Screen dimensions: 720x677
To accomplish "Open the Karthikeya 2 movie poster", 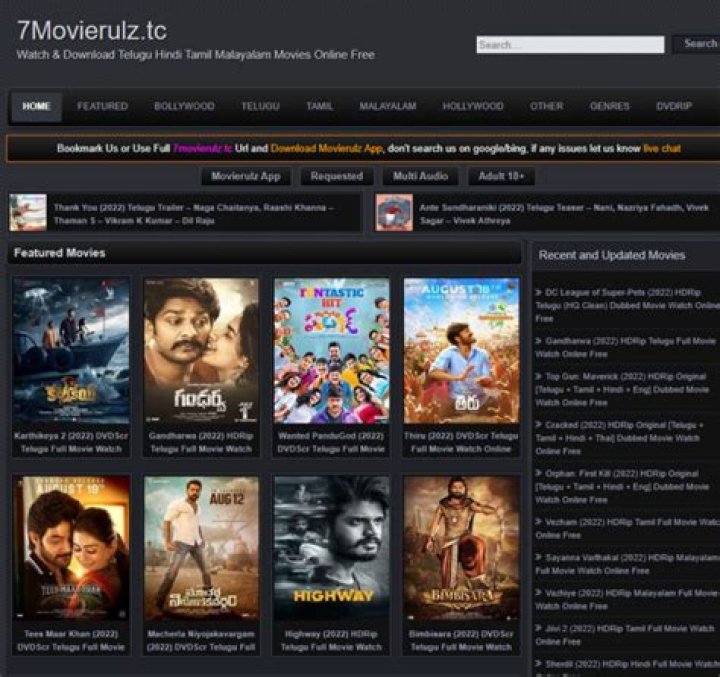I will (x=71, y=351).
